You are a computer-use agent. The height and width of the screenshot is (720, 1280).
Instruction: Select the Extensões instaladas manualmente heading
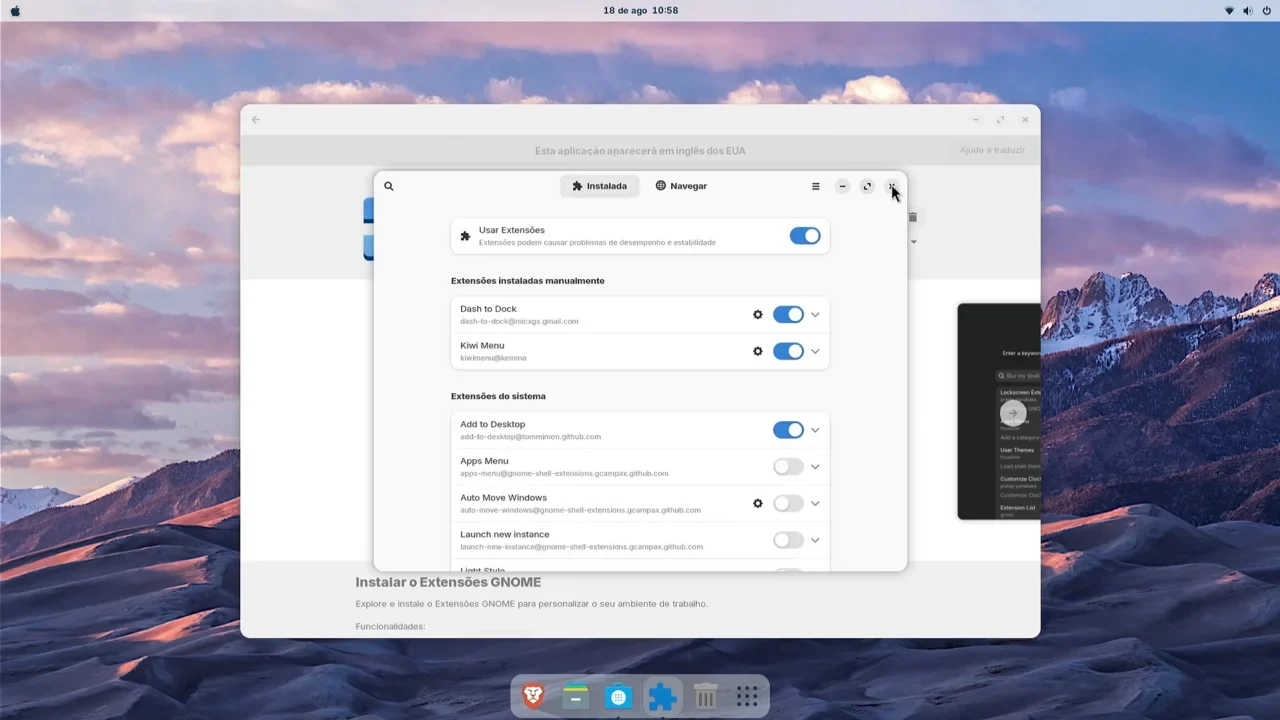click(528, 281)
